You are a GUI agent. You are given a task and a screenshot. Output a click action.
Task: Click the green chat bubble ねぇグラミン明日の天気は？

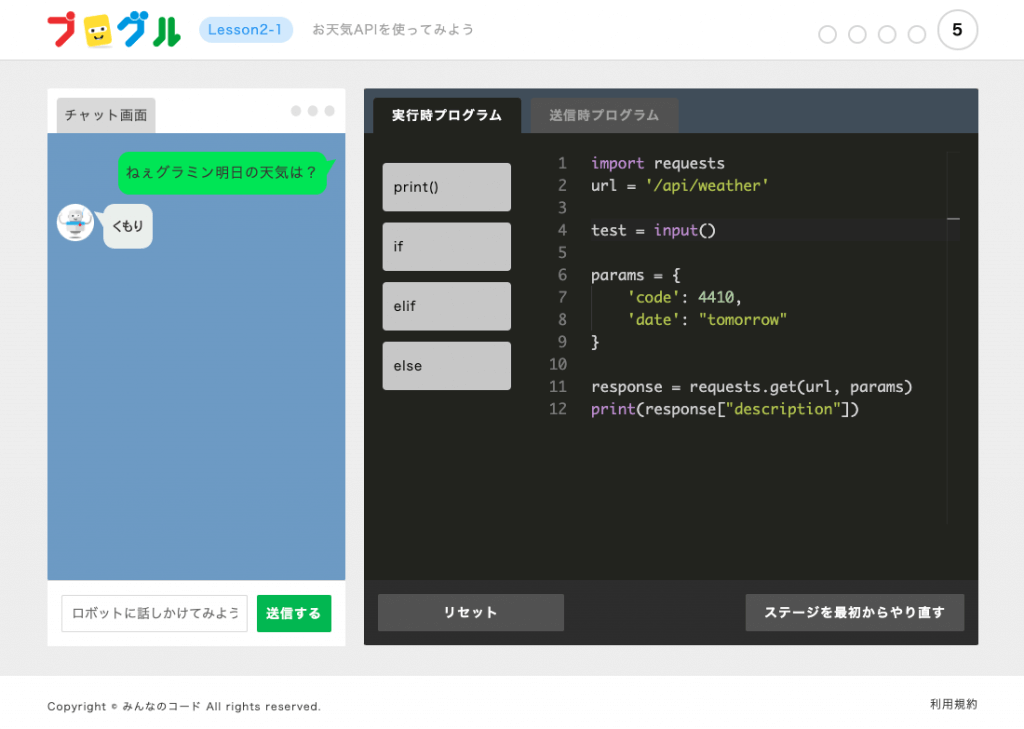(223, 172)
